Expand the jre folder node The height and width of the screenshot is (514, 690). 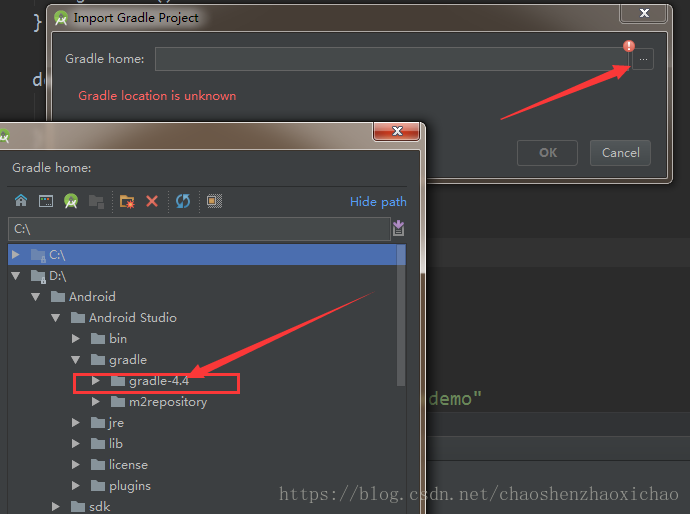coord(76,422)
